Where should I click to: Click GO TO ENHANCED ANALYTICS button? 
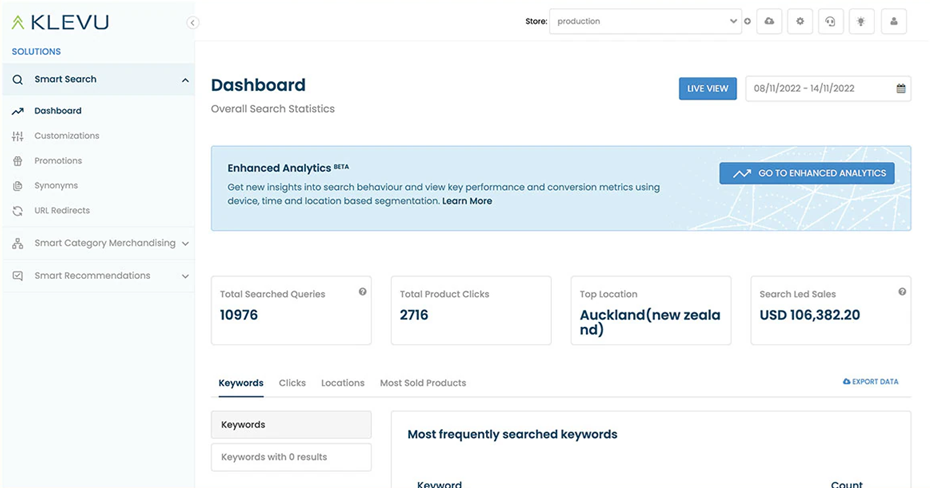pos(807,173)
